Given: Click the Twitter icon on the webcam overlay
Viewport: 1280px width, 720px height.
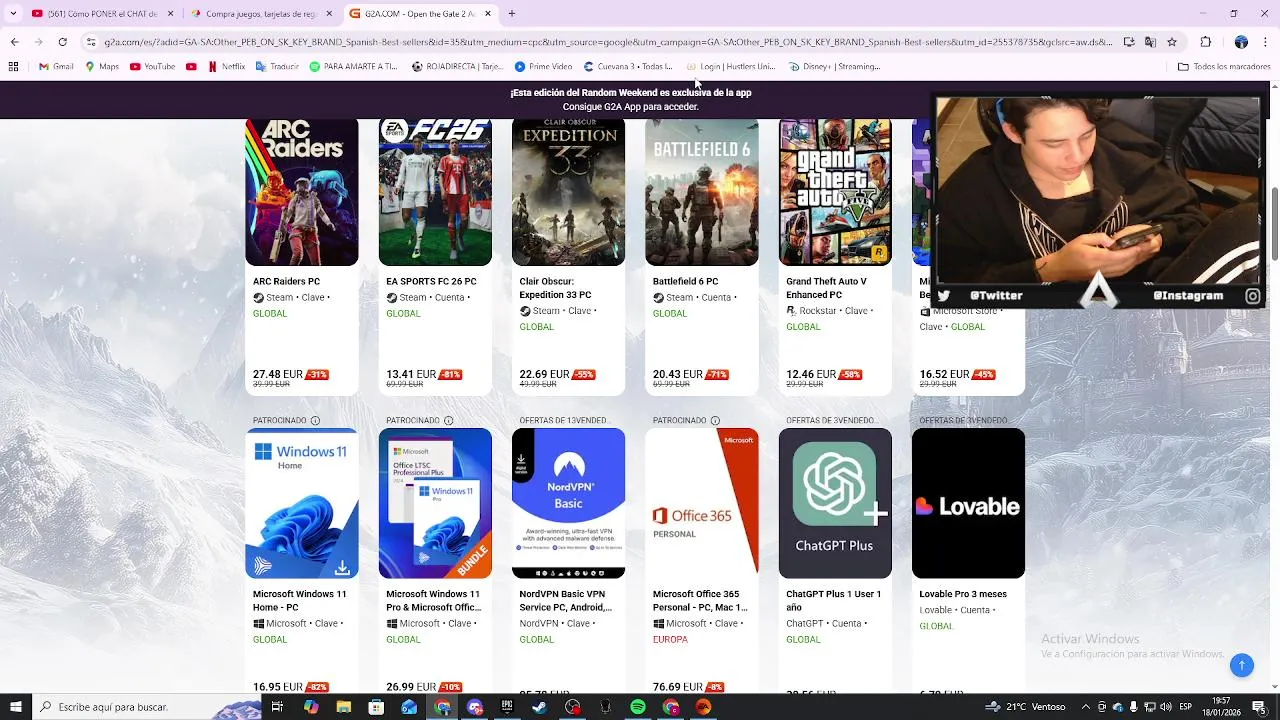Looking at the screenshot, I should [x=943, y=296].
